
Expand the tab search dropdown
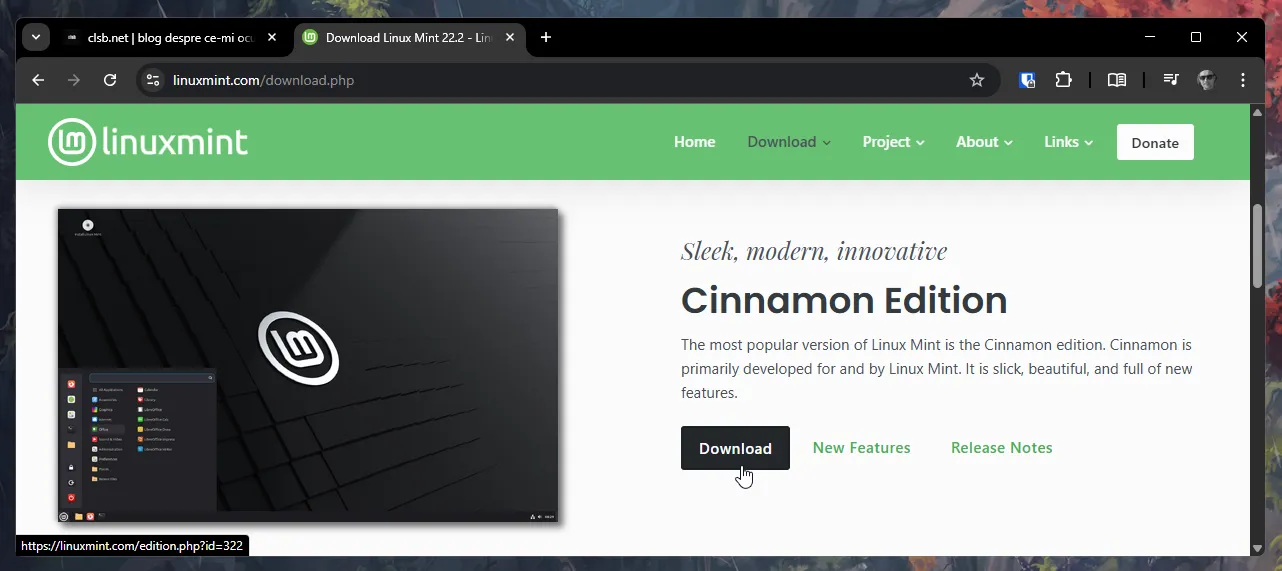tap(36, 37)
